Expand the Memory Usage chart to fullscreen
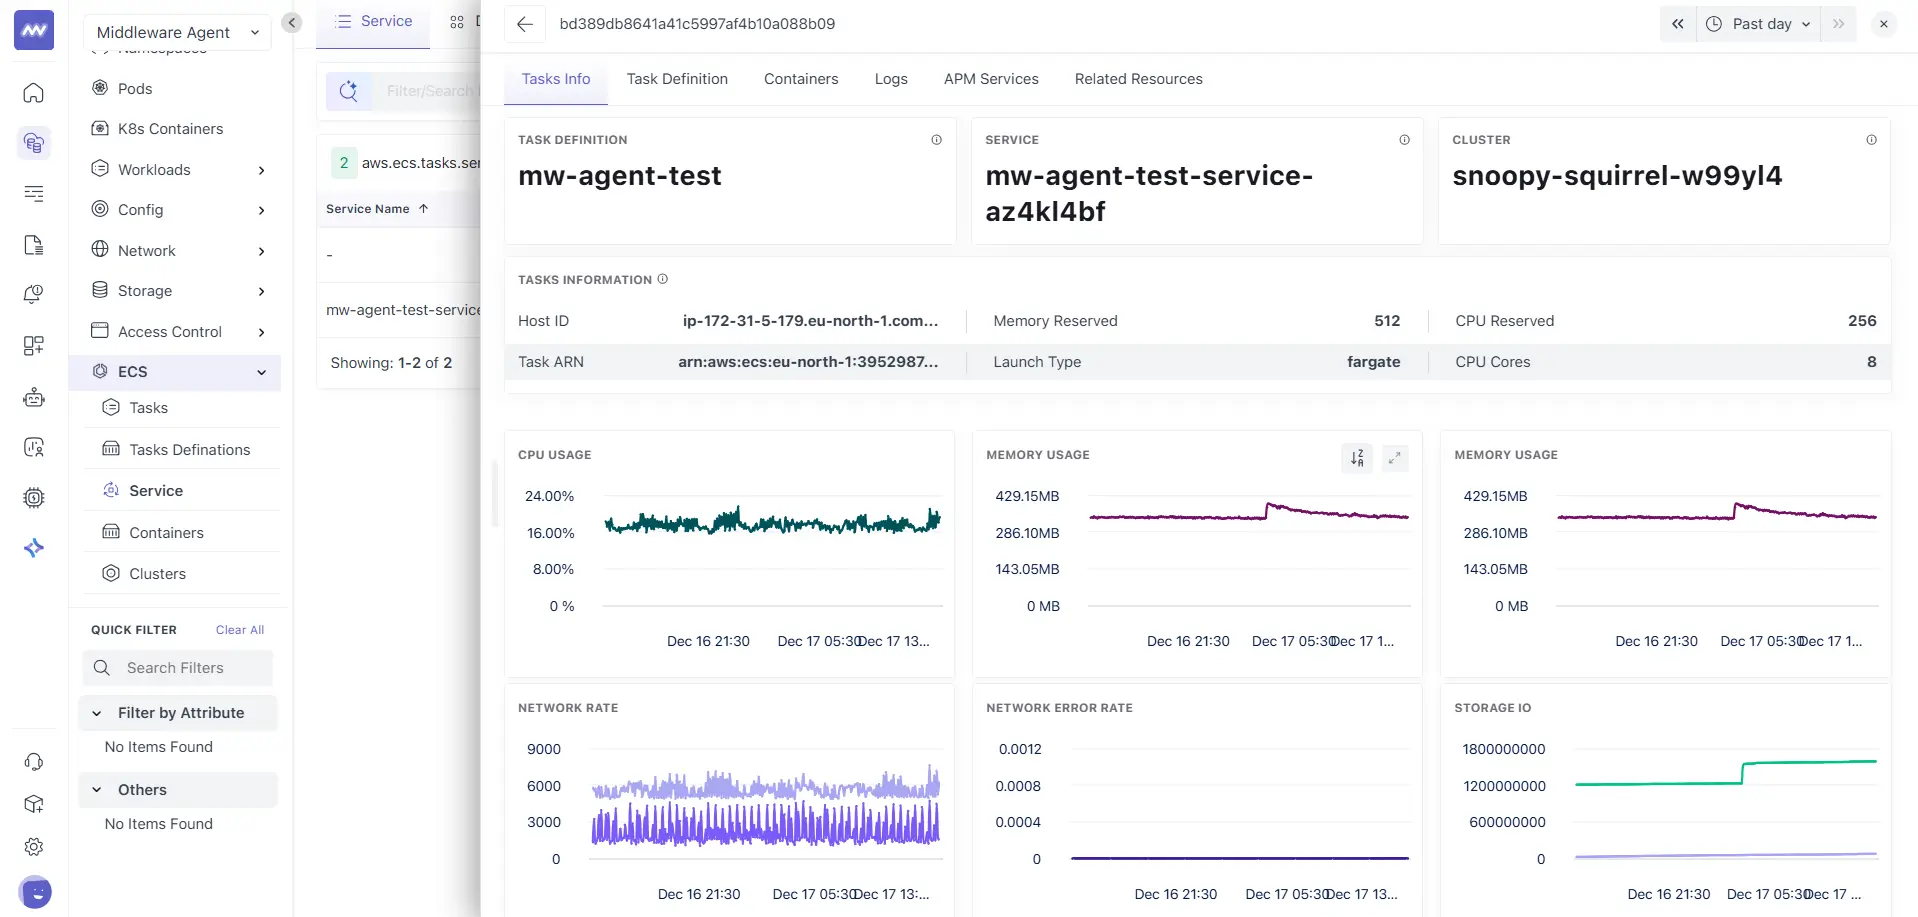Image resolution: width=1918 pixels, height=917 pixels. [1394, 457]
